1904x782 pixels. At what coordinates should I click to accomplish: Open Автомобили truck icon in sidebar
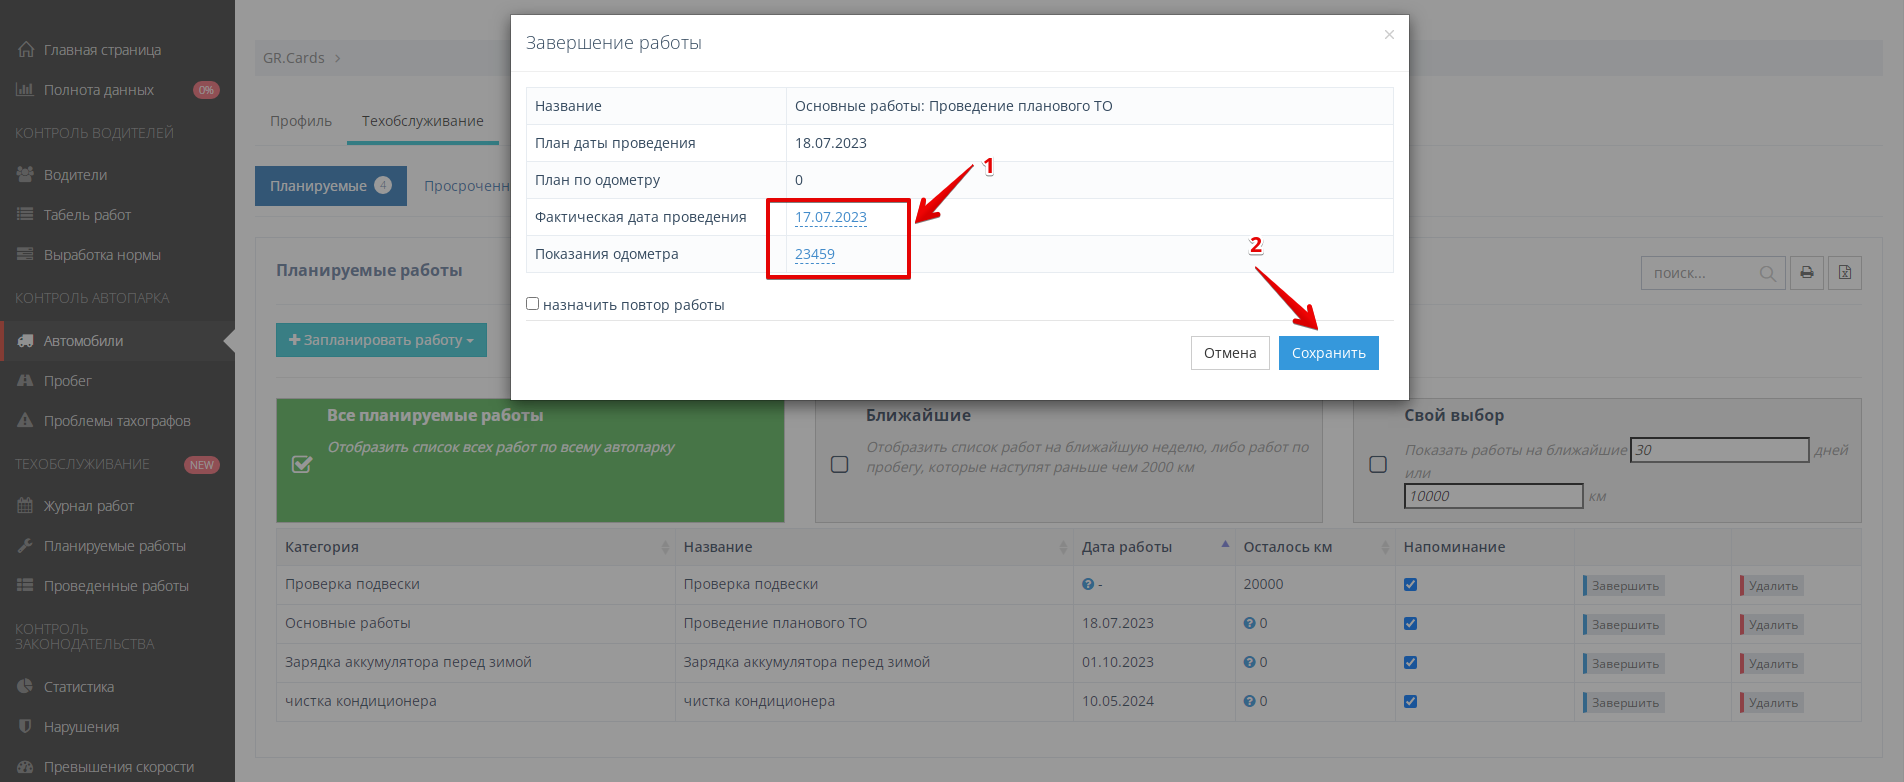pyautogui.click(x=25, y=341)
